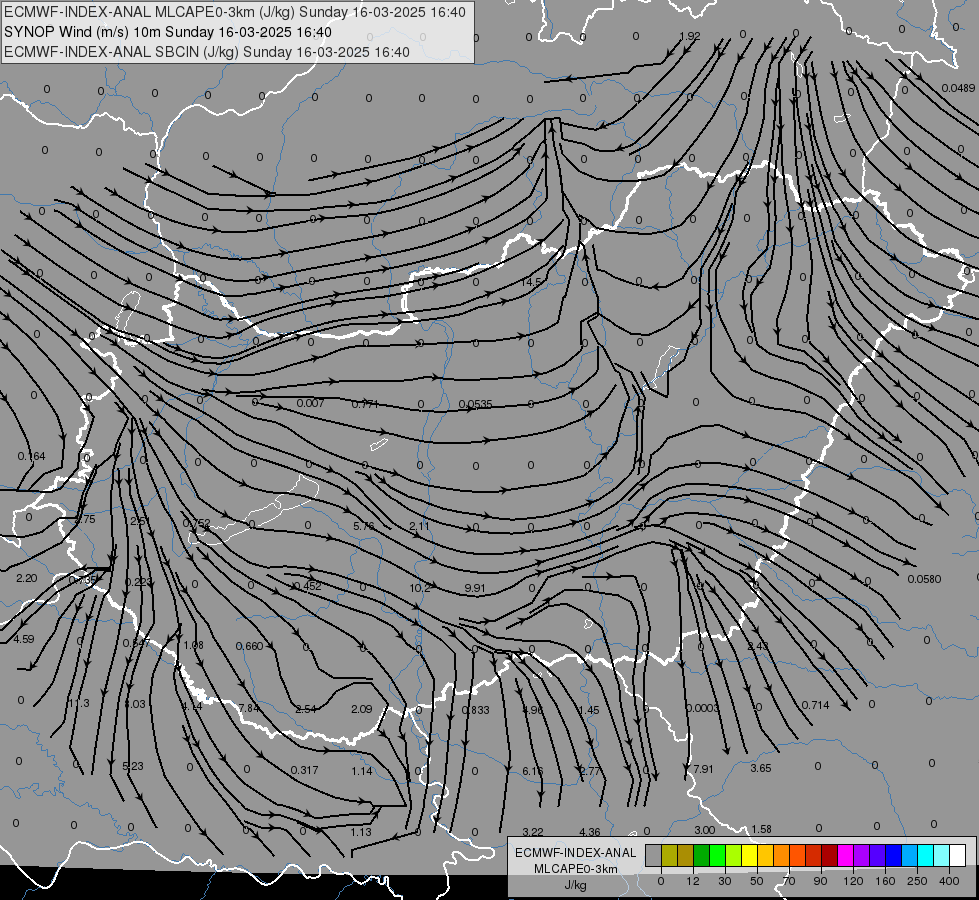Click the map value '3.22'
Image resolution: width=979 pixels, height=900 pixels.
[533, 832]
